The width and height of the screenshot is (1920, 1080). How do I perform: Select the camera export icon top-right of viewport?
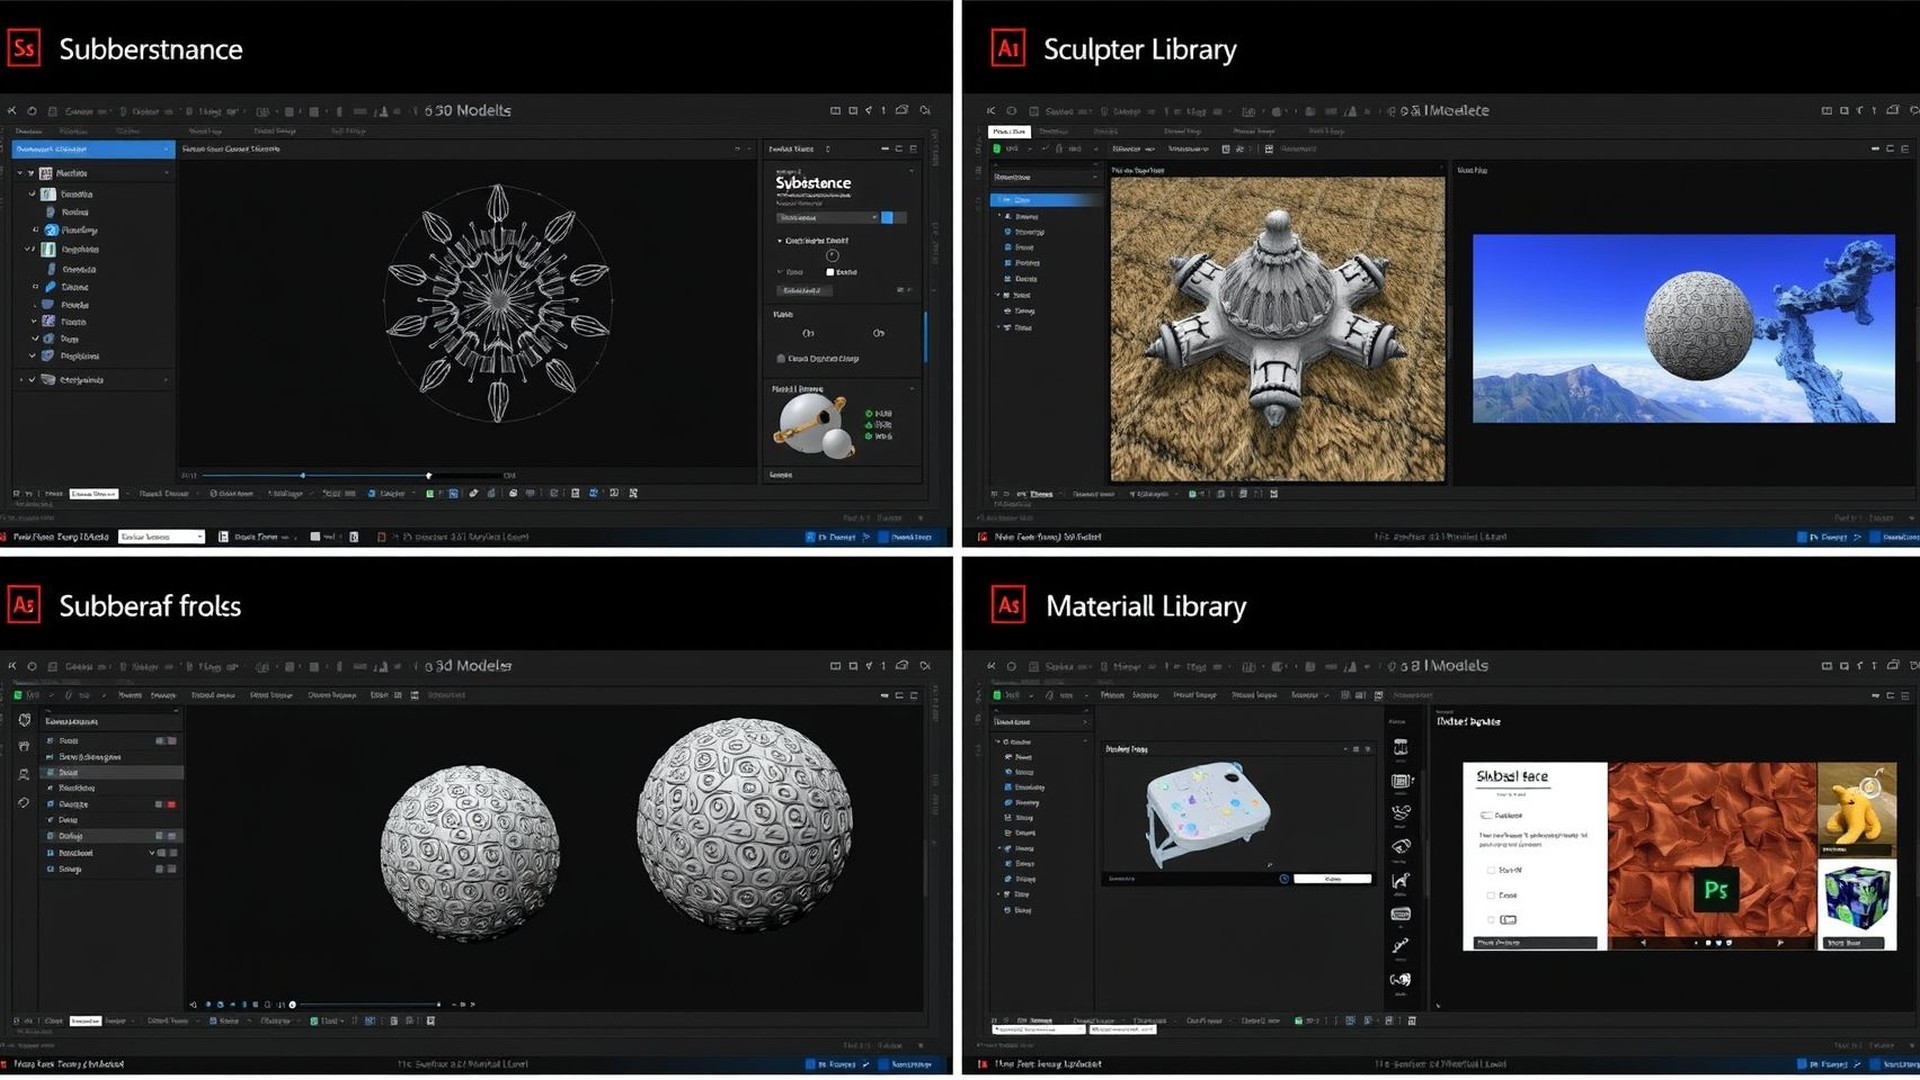[900, 111]
